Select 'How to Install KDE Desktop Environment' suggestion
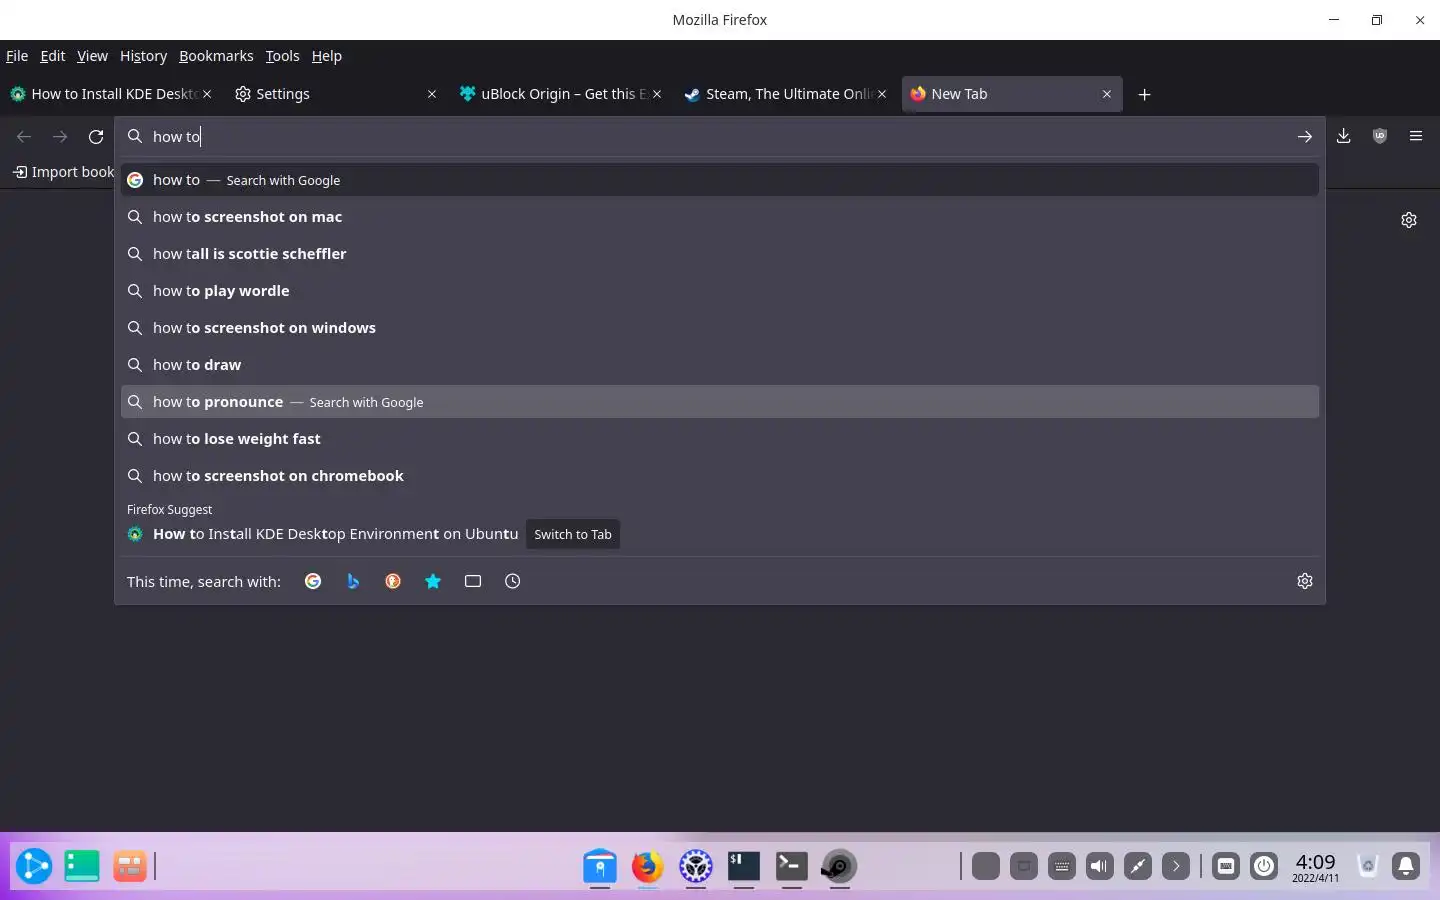This screenshot has width=1440, height=900. tap(720, 534)
